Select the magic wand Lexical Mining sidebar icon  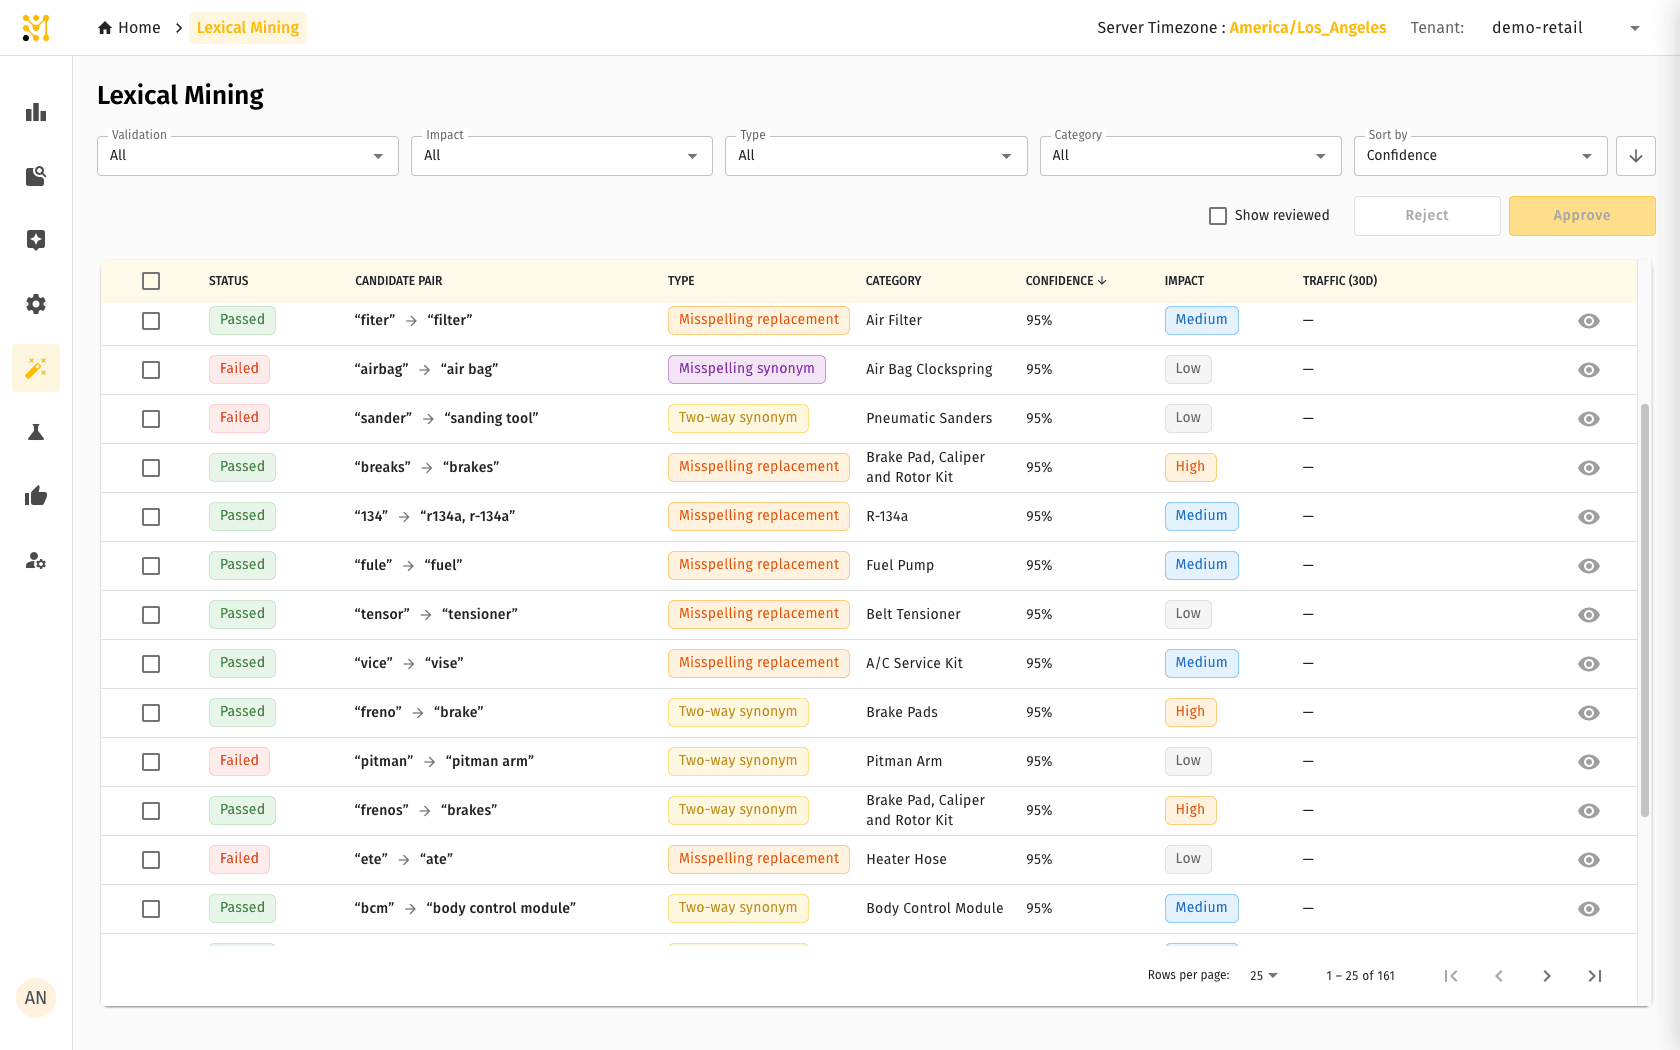click(36, 368)
